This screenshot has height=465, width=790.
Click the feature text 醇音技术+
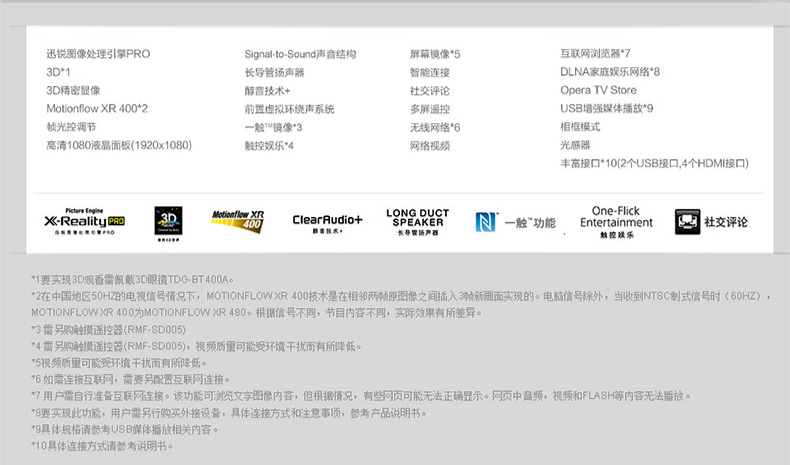click(x=268, y=91)
